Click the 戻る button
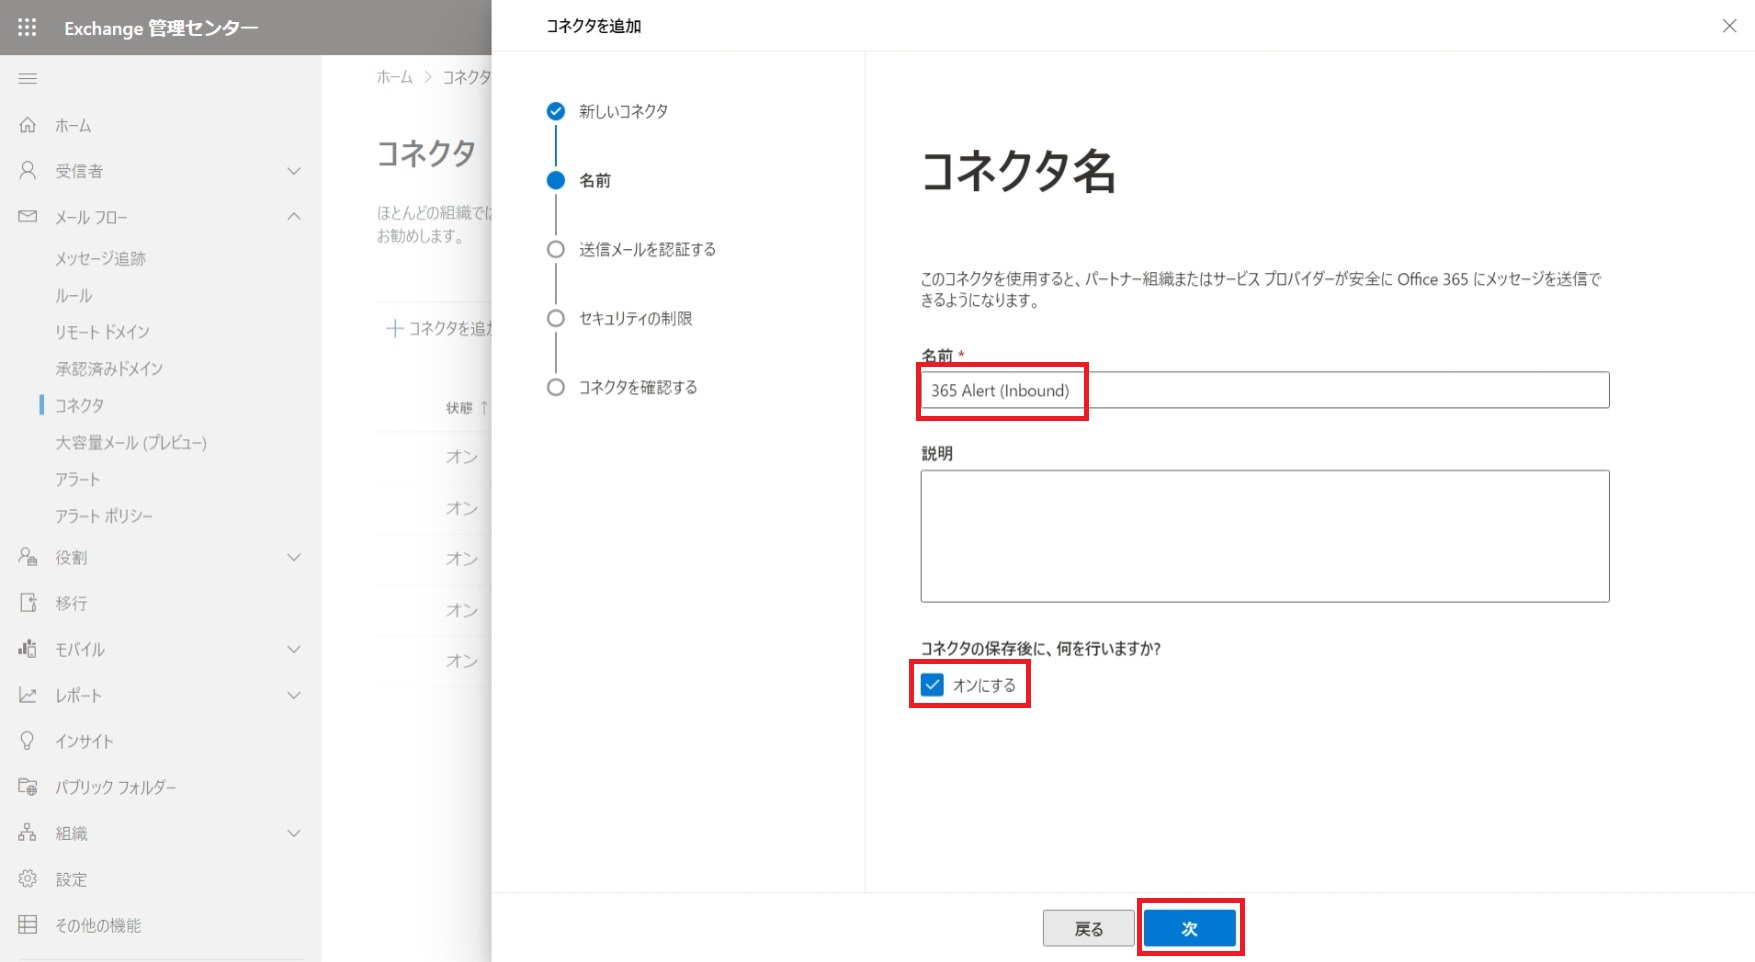Viewport: 1755px width, 962px height. point(1088,928)
